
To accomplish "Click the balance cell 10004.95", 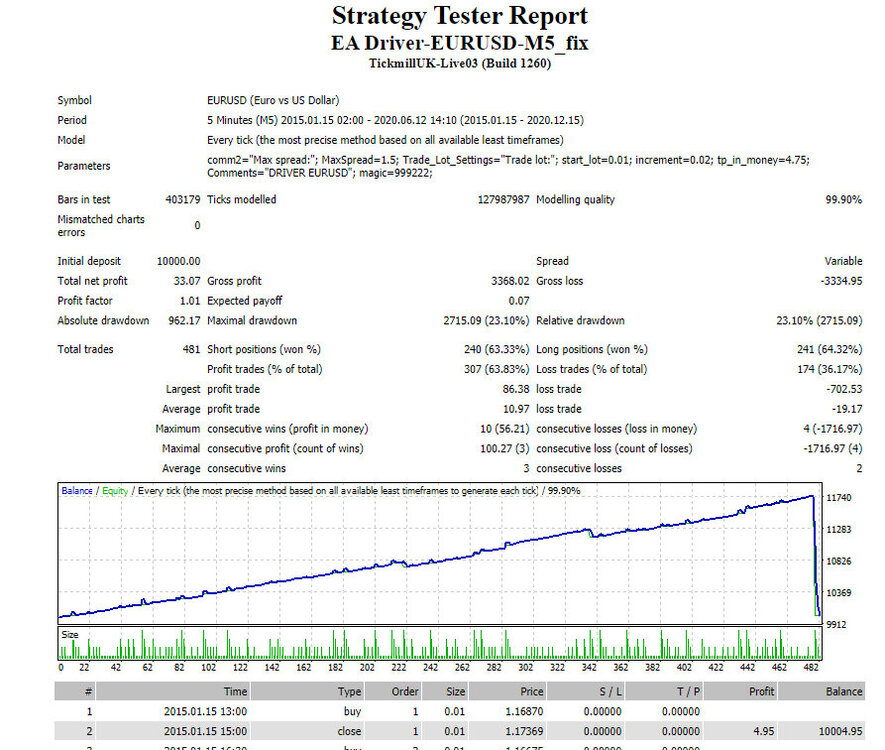I will pos(840,731).
